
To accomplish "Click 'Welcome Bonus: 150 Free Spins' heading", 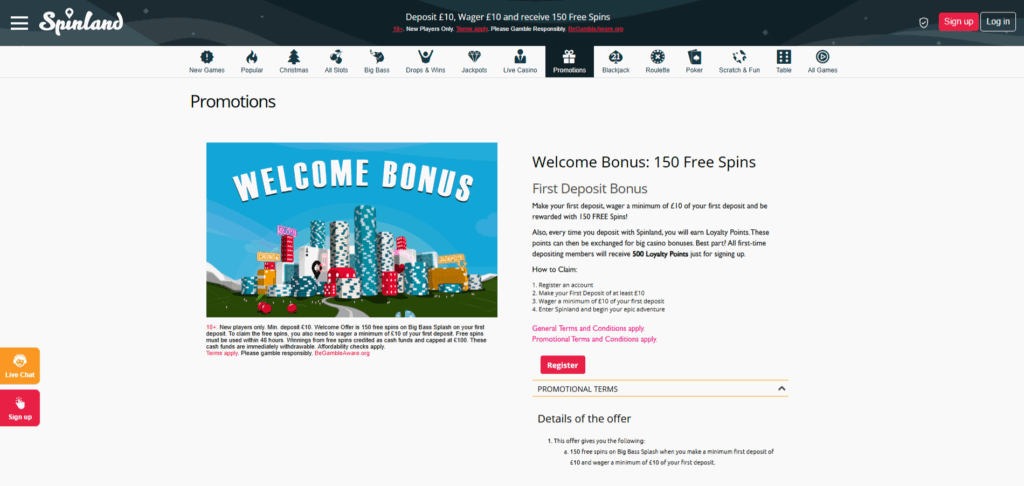I will 644,162.
